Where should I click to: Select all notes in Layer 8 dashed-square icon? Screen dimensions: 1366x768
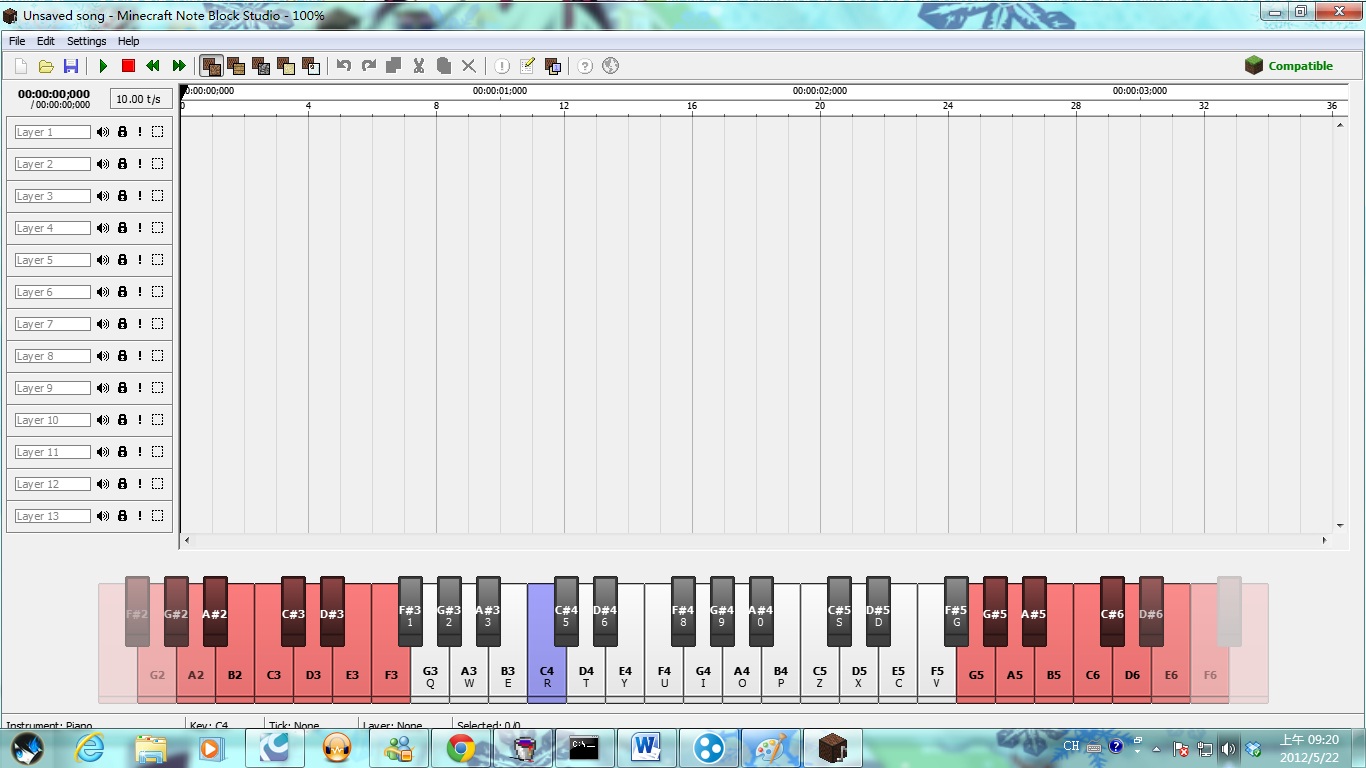(x=157, y=356)
